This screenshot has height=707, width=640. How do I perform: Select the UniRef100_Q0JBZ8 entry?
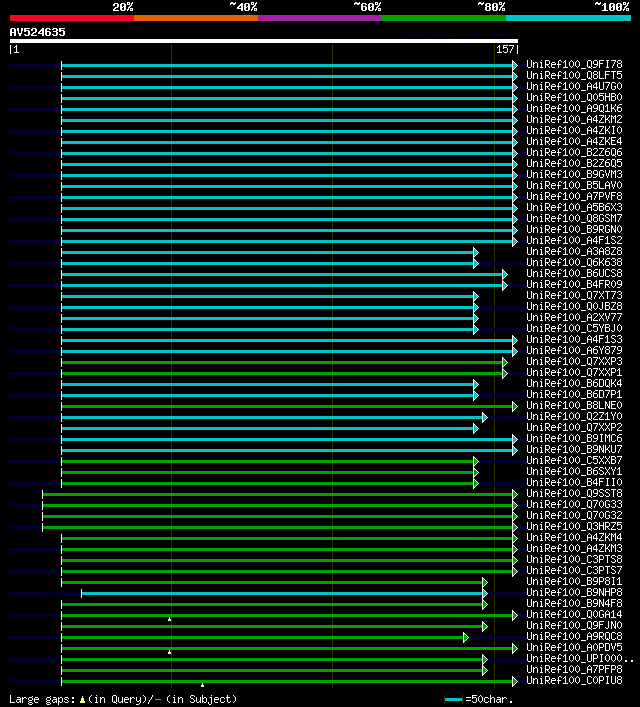click(x=574, y=306)
